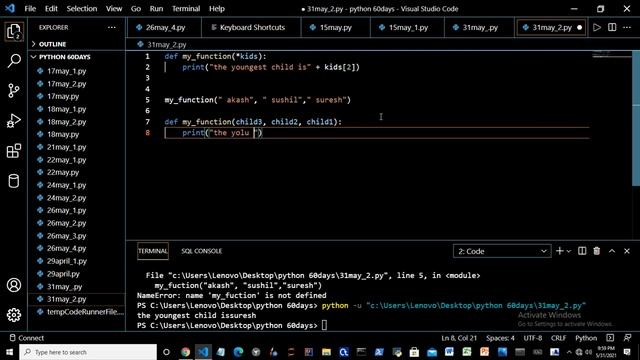
Task: Open the Manage settings gear icon
Action: [x=14, y=315]
